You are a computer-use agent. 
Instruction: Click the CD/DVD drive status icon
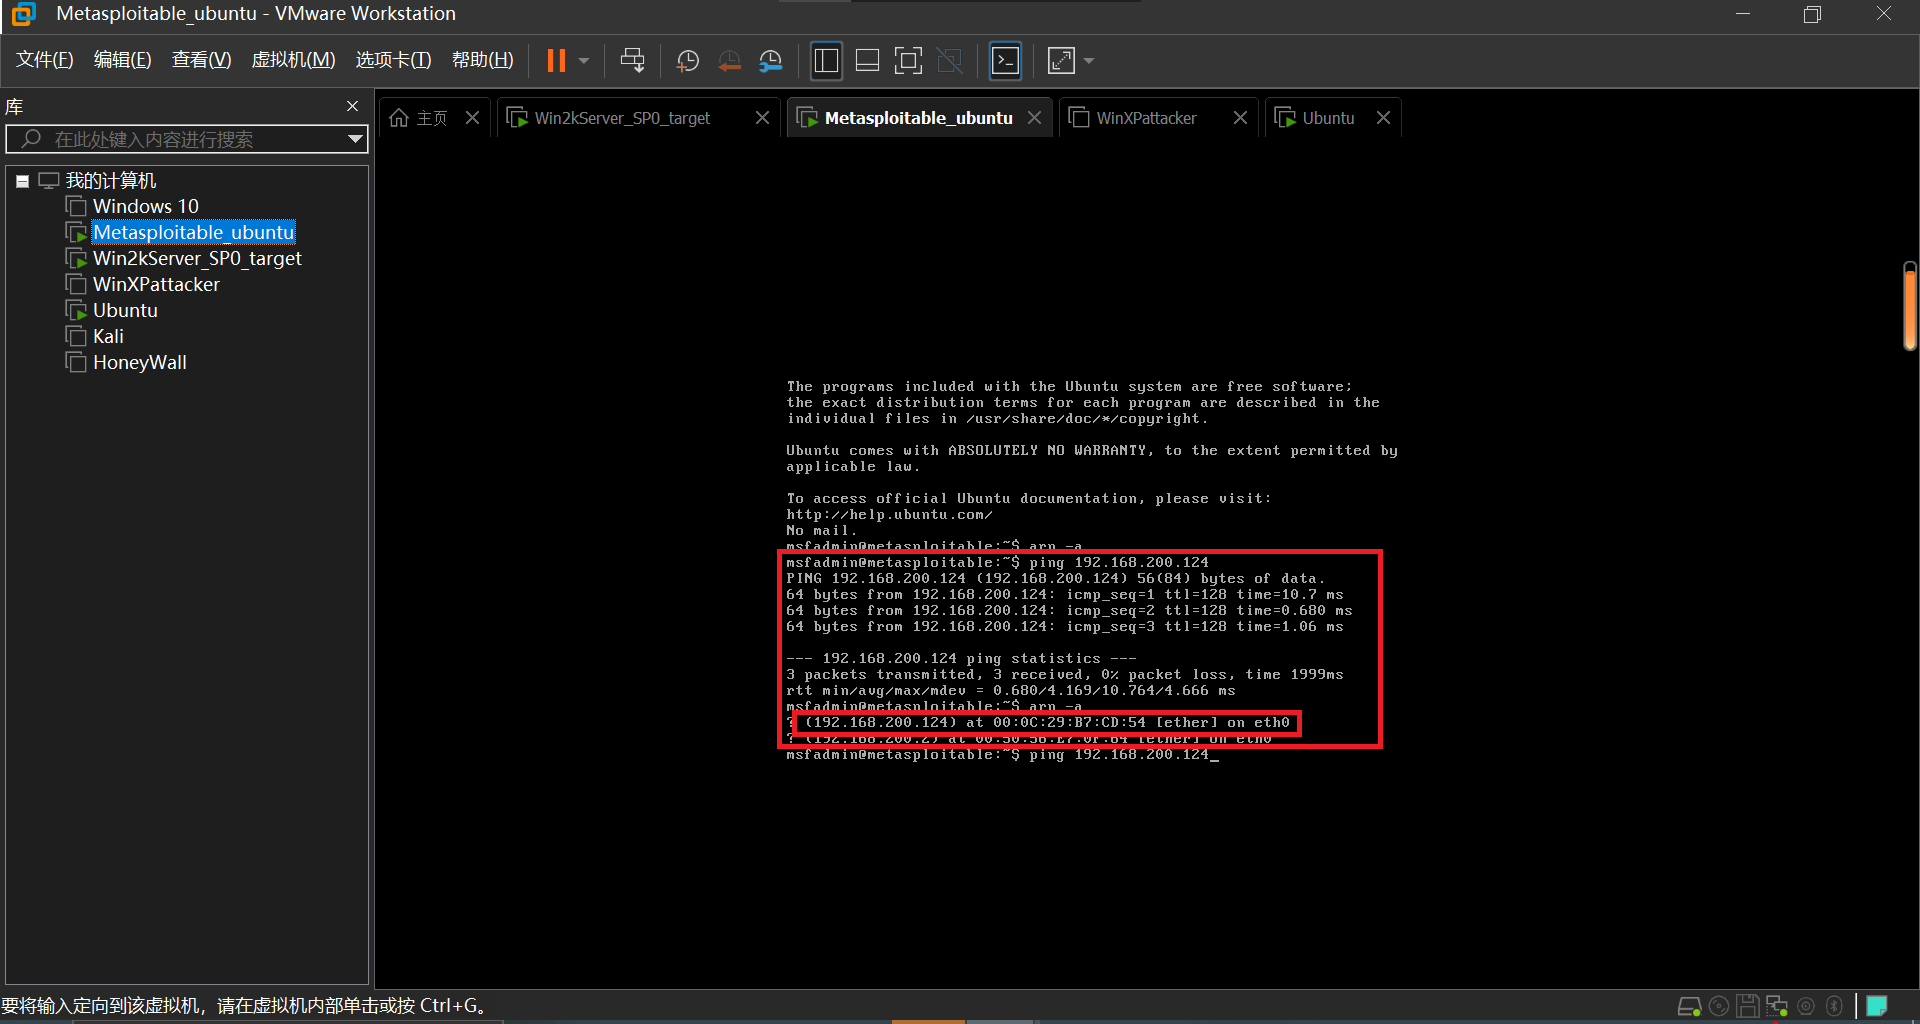click(1719, 1006)
